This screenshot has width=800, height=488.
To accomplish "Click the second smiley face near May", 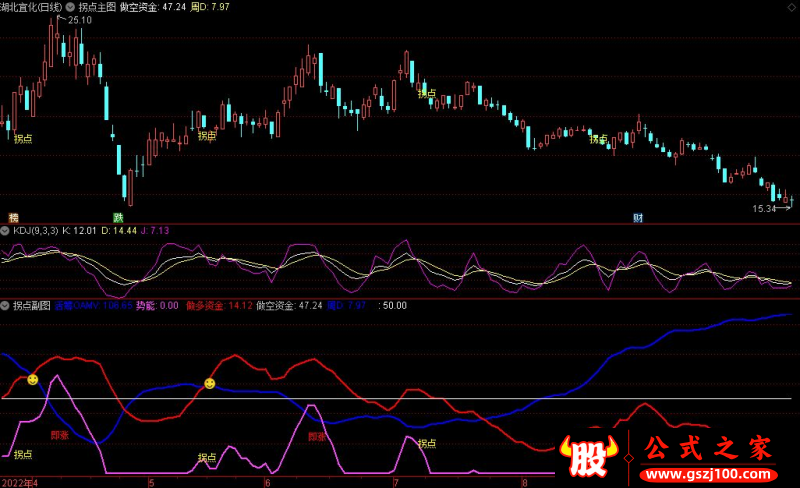I will click(x=209, y=383).
